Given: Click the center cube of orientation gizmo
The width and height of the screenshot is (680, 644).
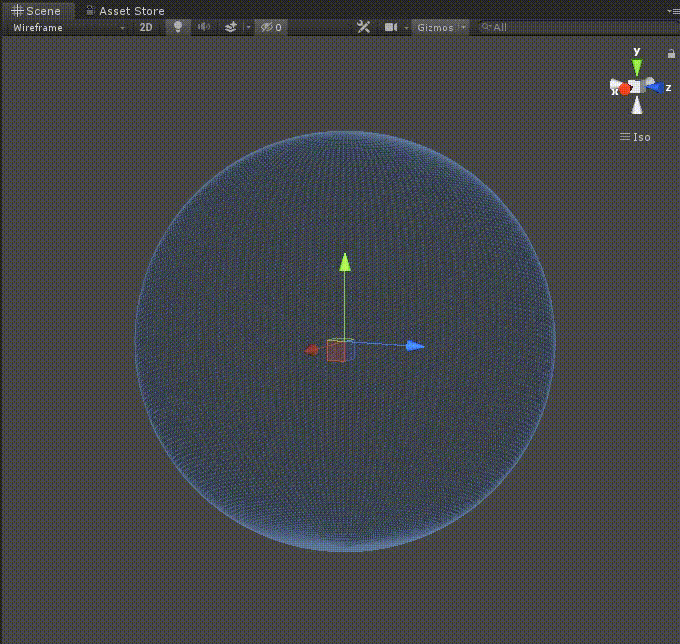Looking at the screenshot, I should point(635,87).
